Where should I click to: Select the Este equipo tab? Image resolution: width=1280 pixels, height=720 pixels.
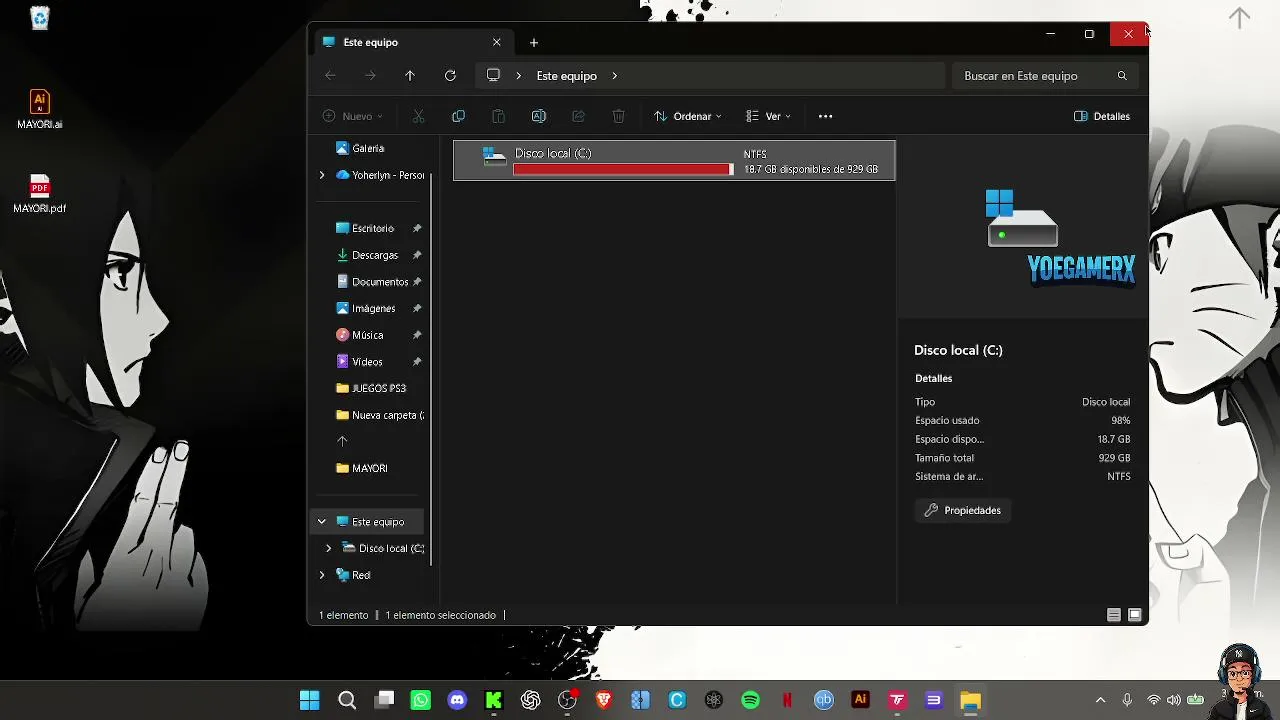click(x=412, y=42)
